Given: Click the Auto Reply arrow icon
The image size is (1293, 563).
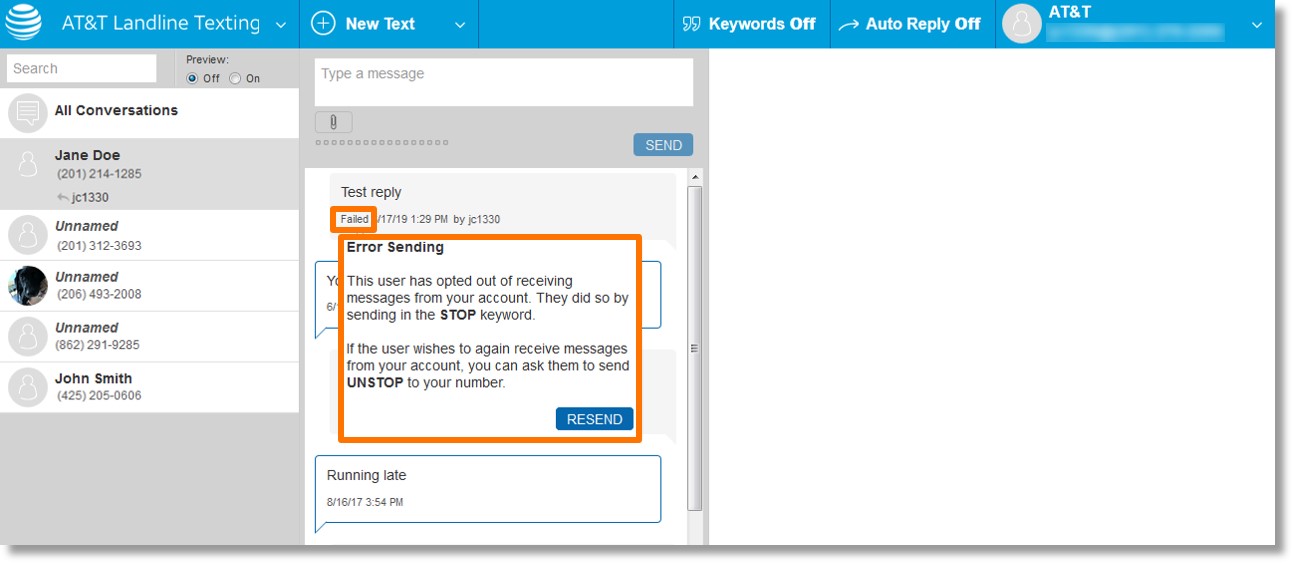Looking at the screenshot, I should pyautogui.click(x=848, y=25).
